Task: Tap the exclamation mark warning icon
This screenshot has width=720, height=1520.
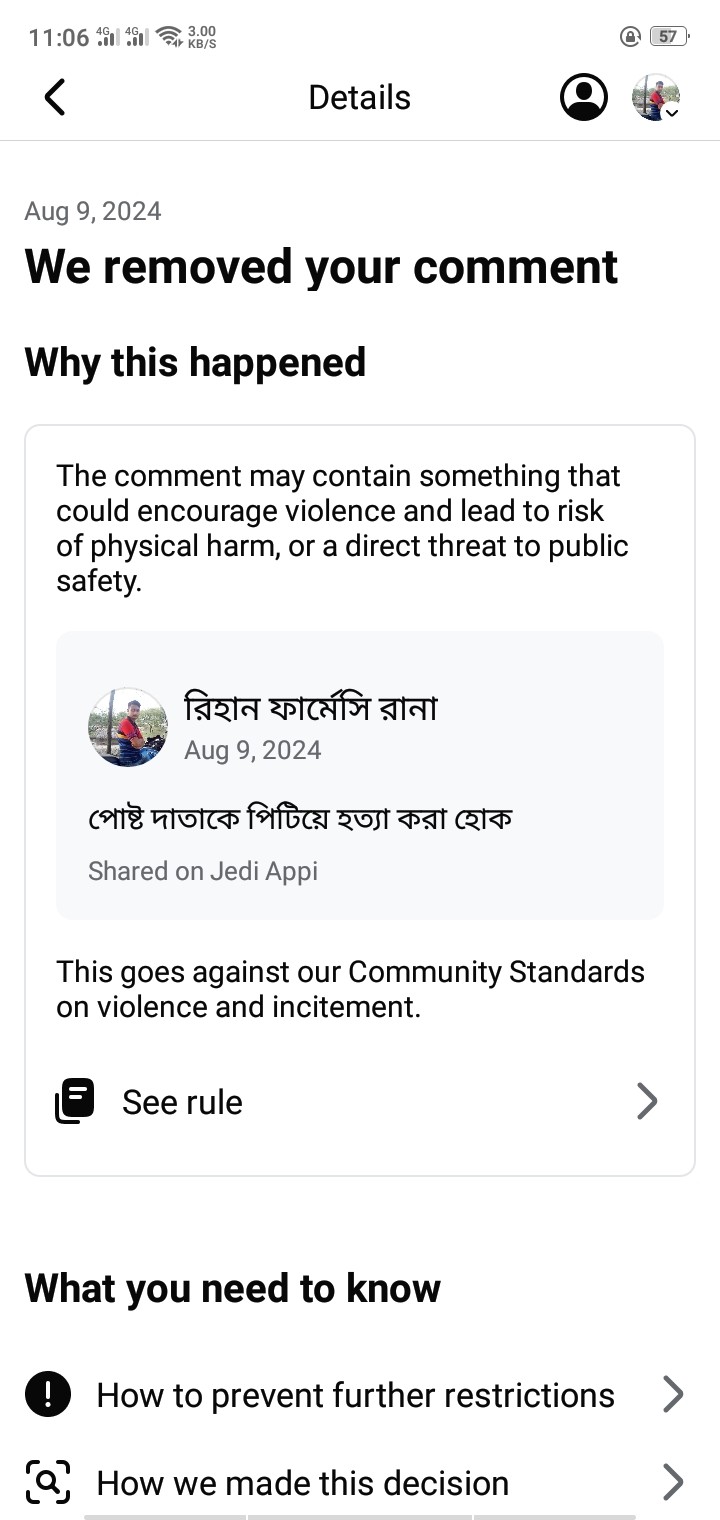Action: [x=47, y=1394]
